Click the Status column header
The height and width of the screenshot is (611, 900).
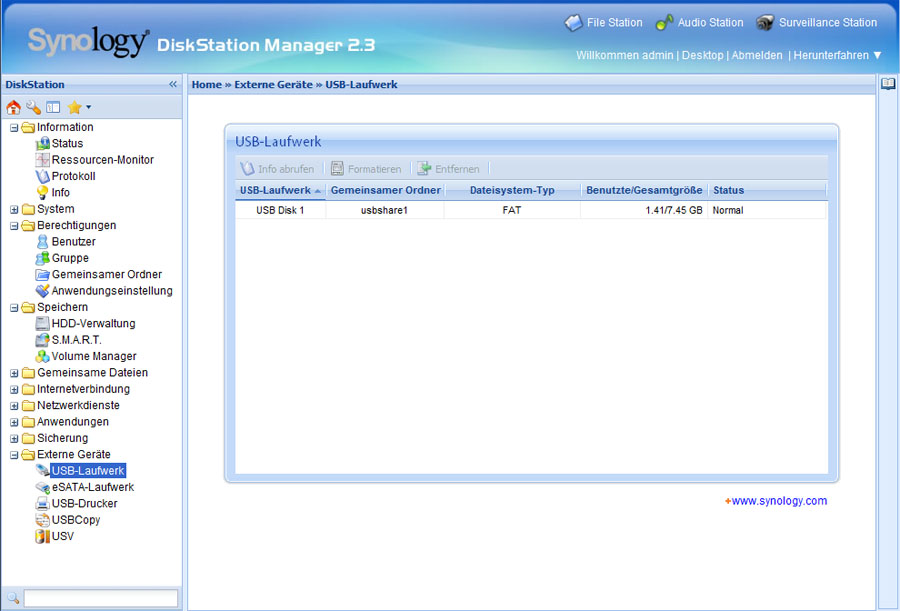coord(767,191)
